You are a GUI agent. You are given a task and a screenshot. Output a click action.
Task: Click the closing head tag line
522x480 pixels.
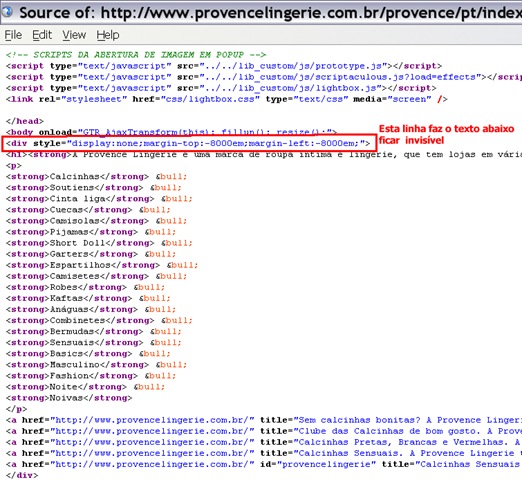pyautogui.click(x=25, y=121)
